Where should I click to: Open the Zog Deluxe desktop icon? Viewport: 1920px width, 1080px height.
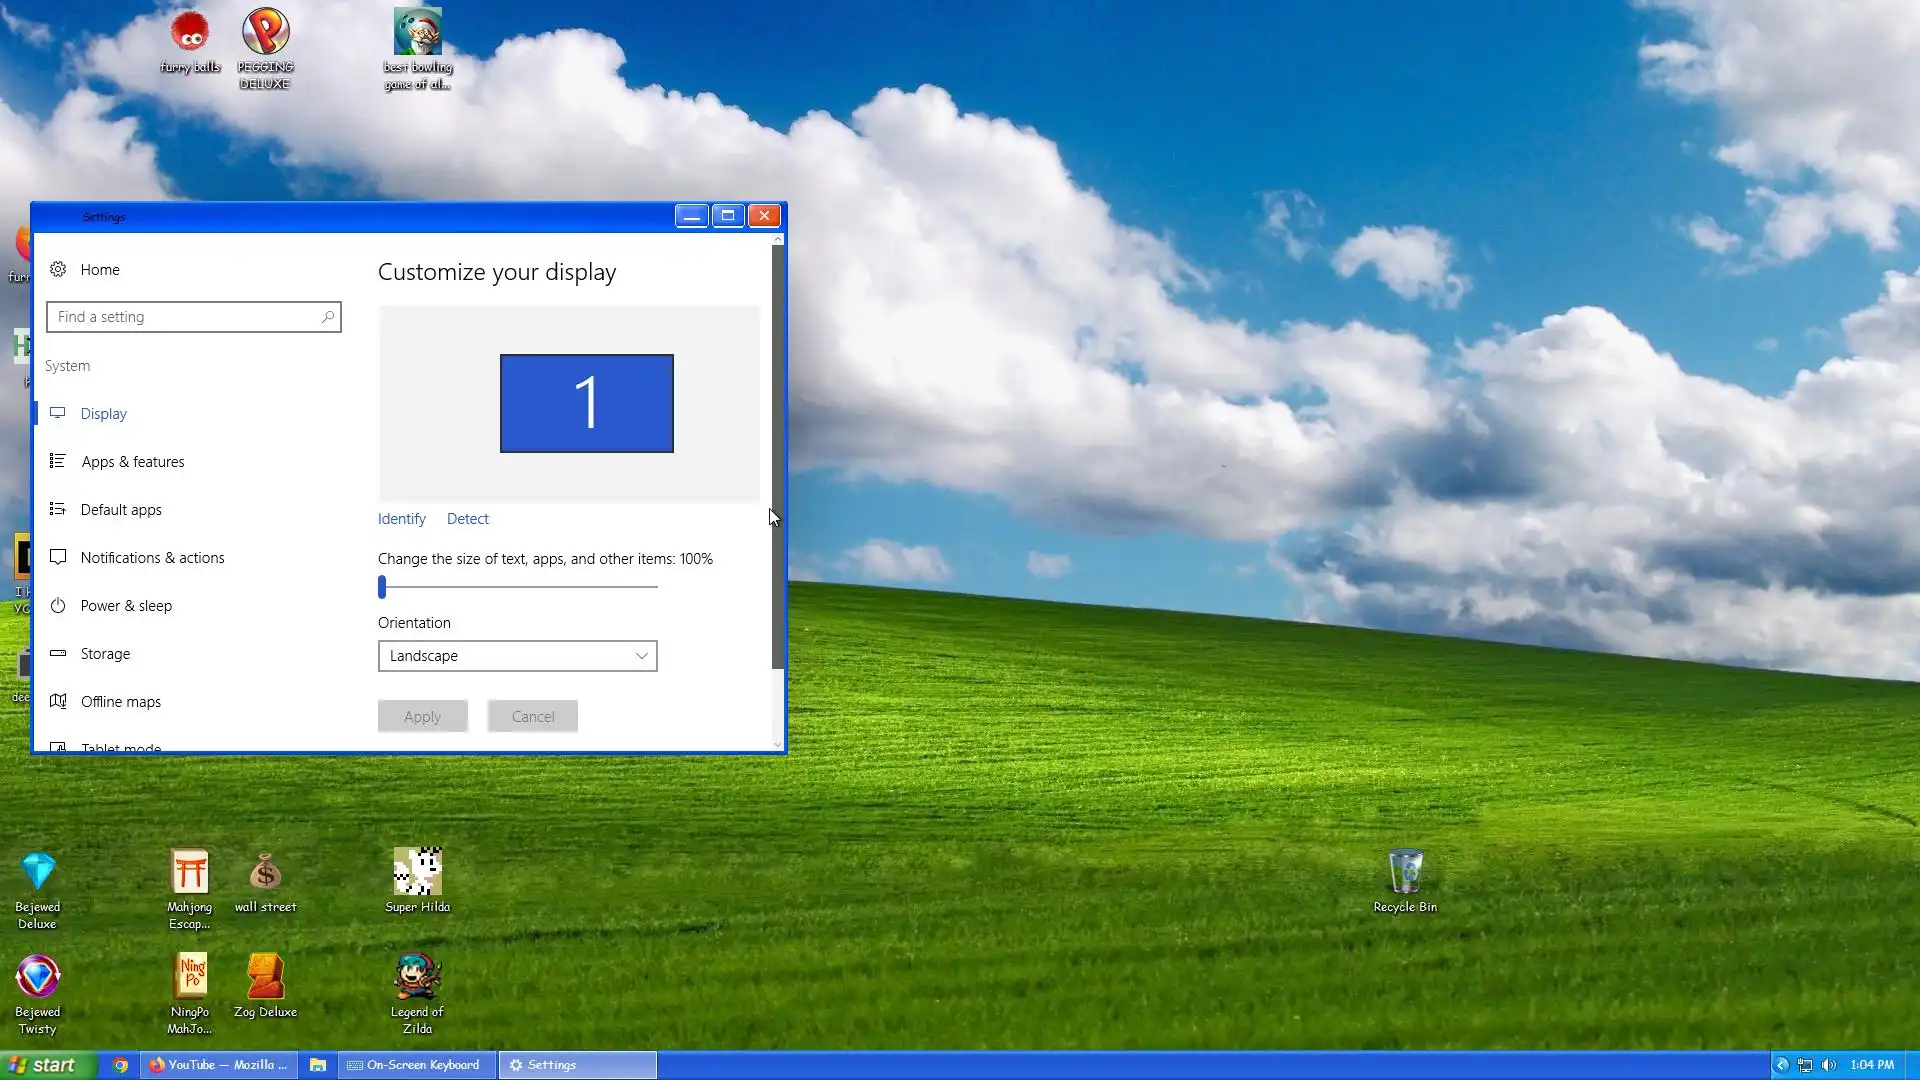[x=265, y=977]
